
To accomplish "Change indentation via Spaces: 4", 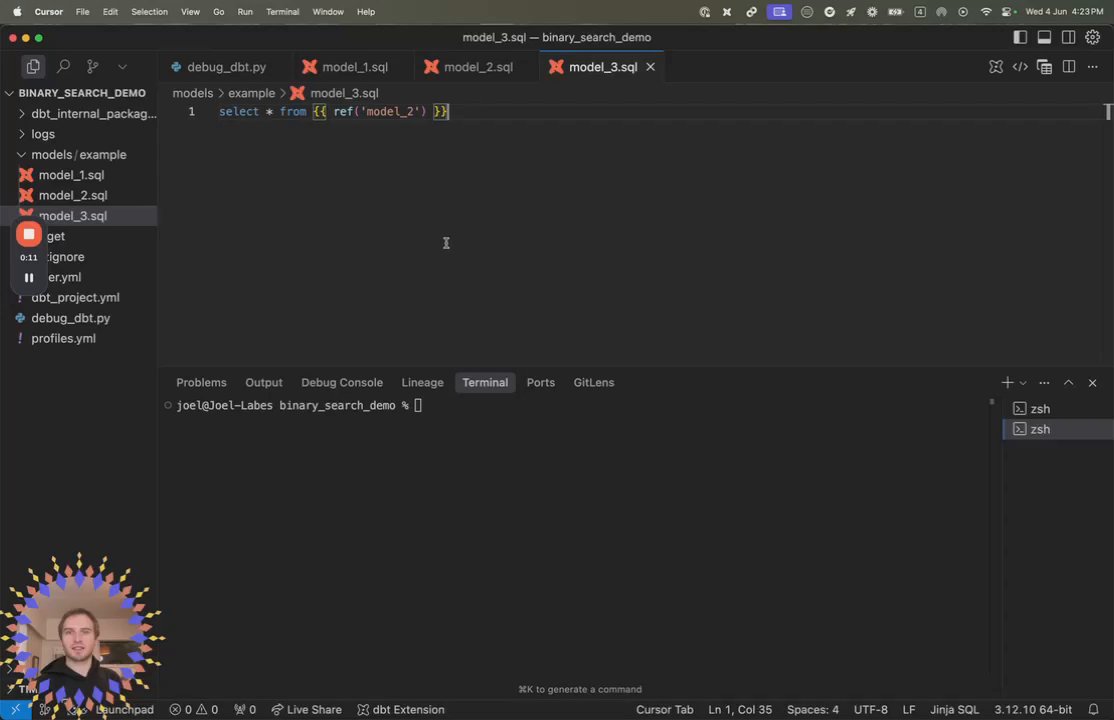I will 812,709.
